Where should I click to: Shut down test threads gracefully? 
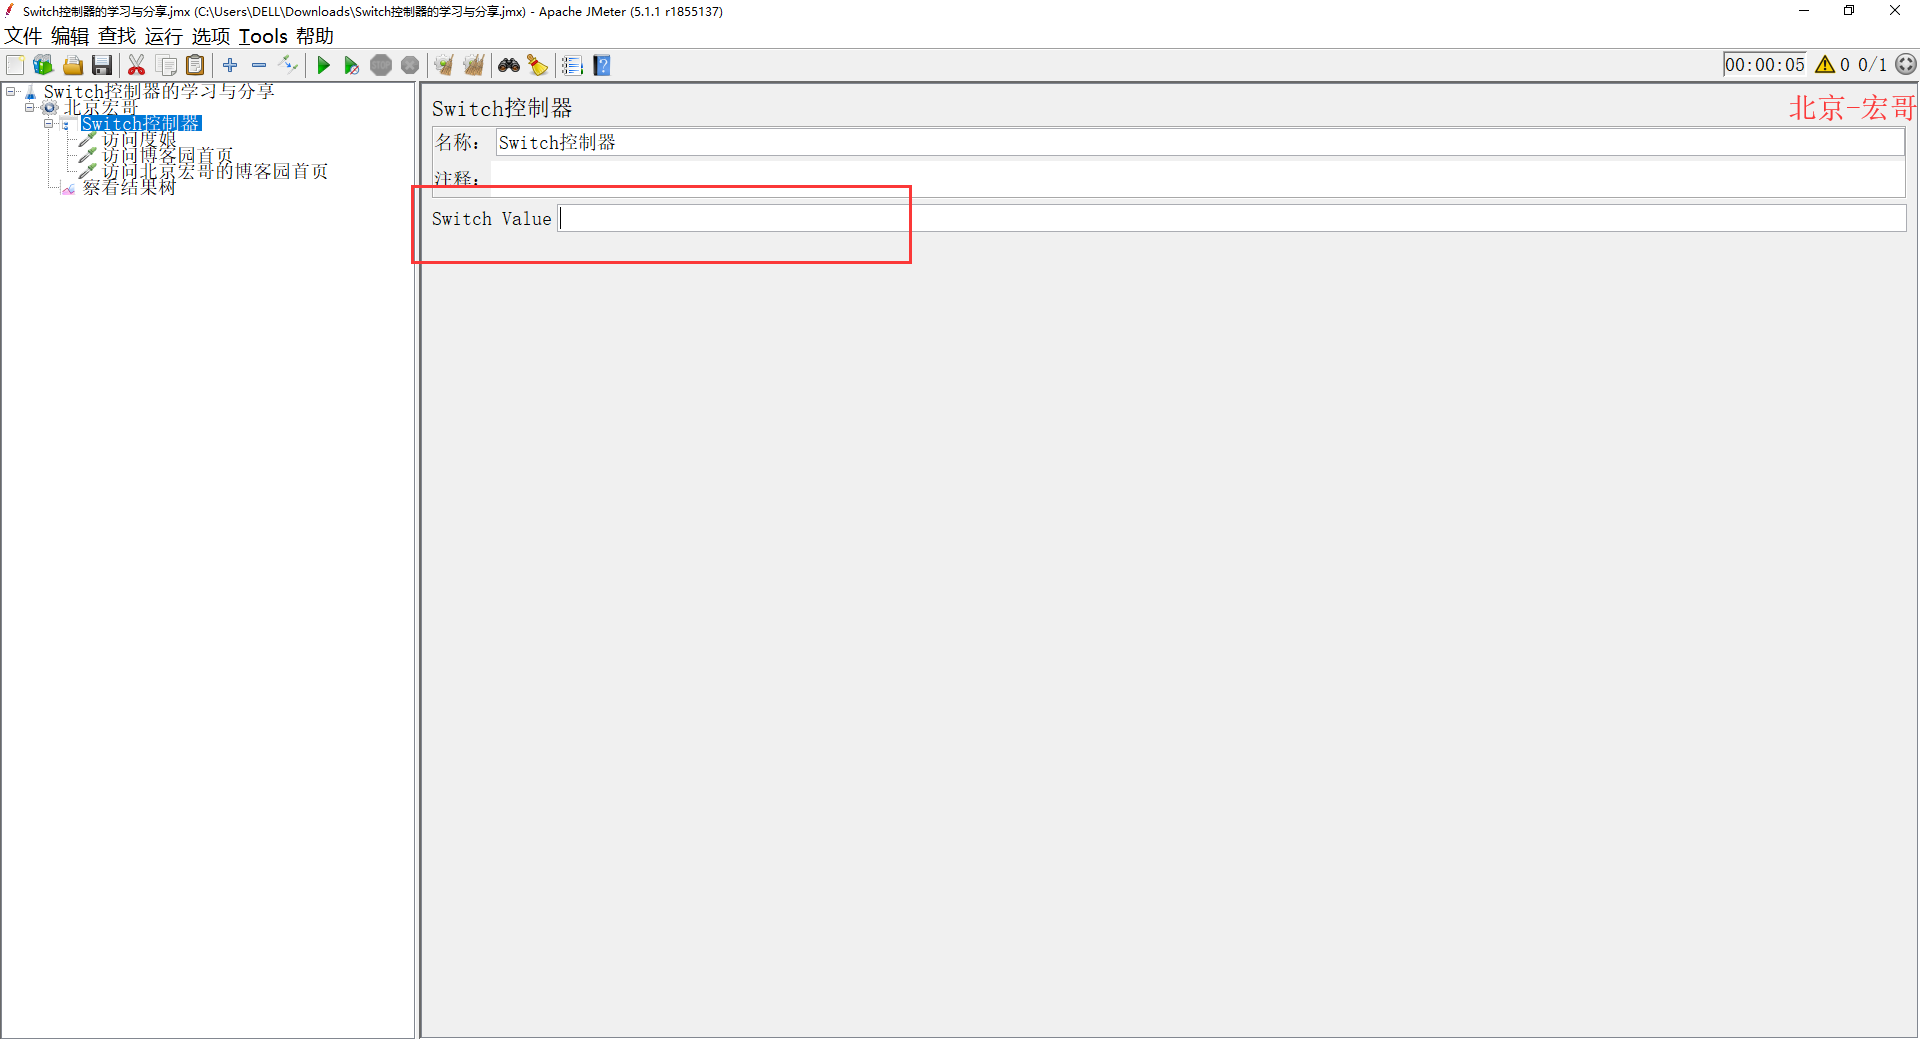pyautogui.click(x=410, y=65)
